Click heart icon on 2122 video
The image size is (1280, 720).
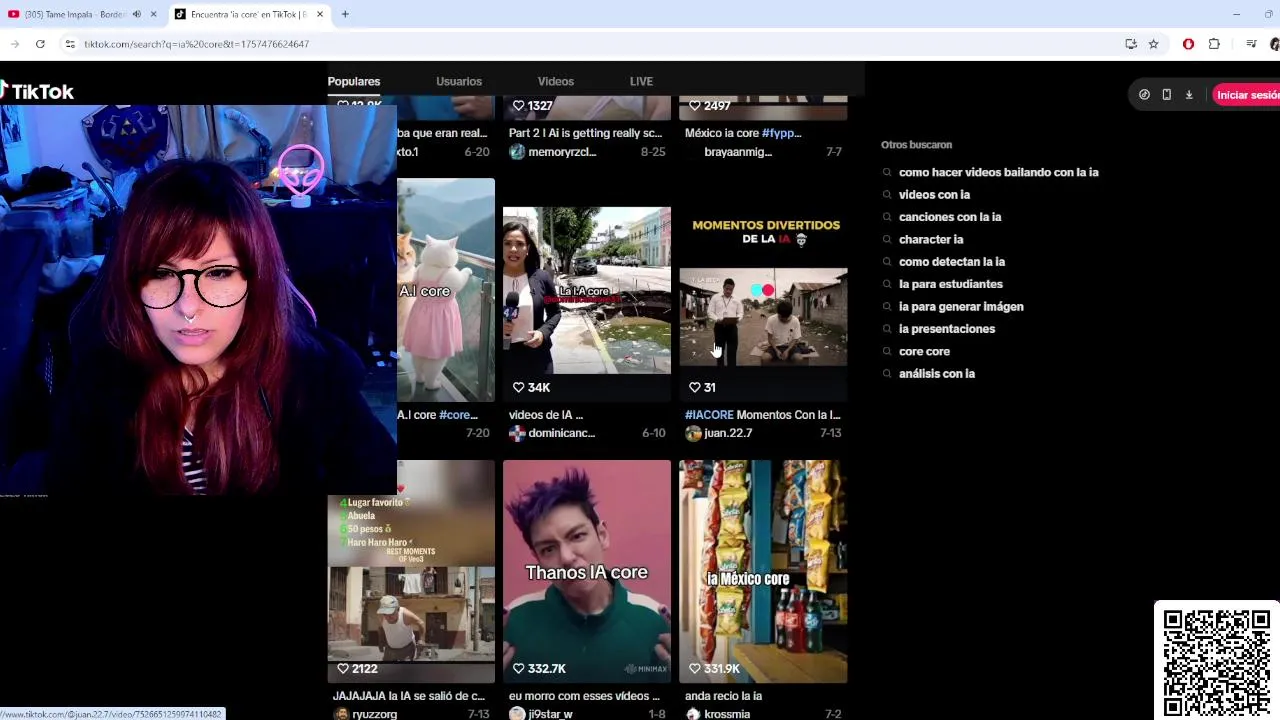(x=343, y=668)
